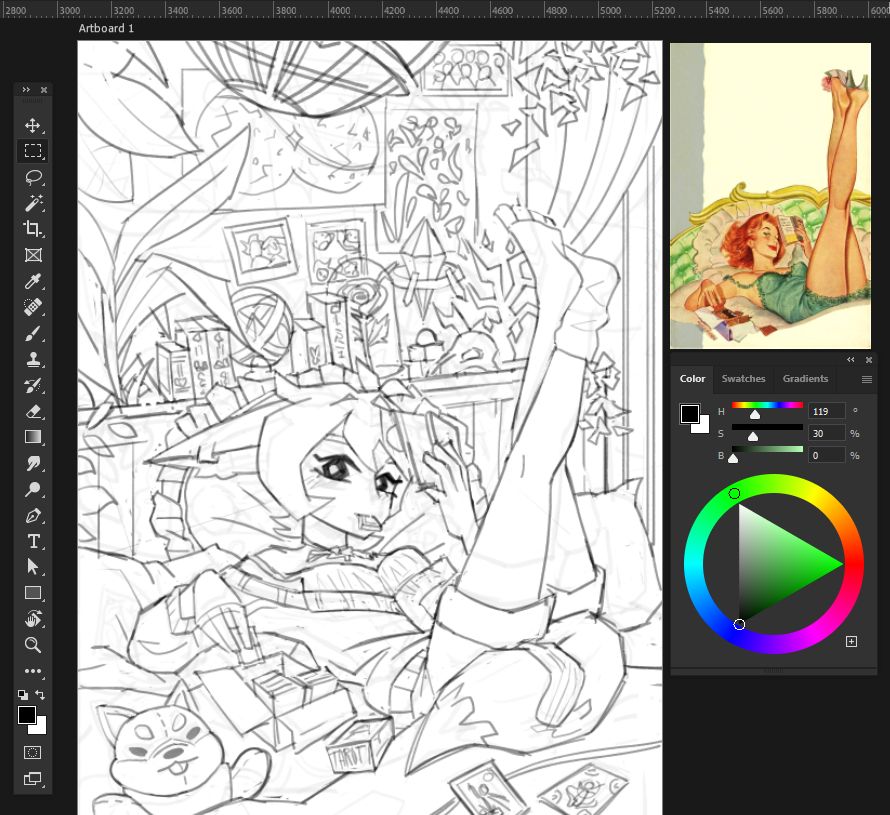This screenshot has width=890, height=815.
Task: Select the History Brush tool
Action: 33,385
